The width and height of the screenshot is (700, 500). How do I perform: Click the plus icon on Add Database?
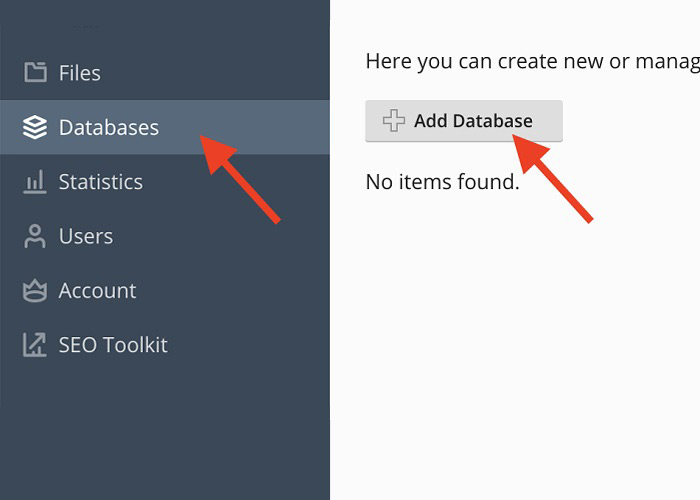point(394,122)
